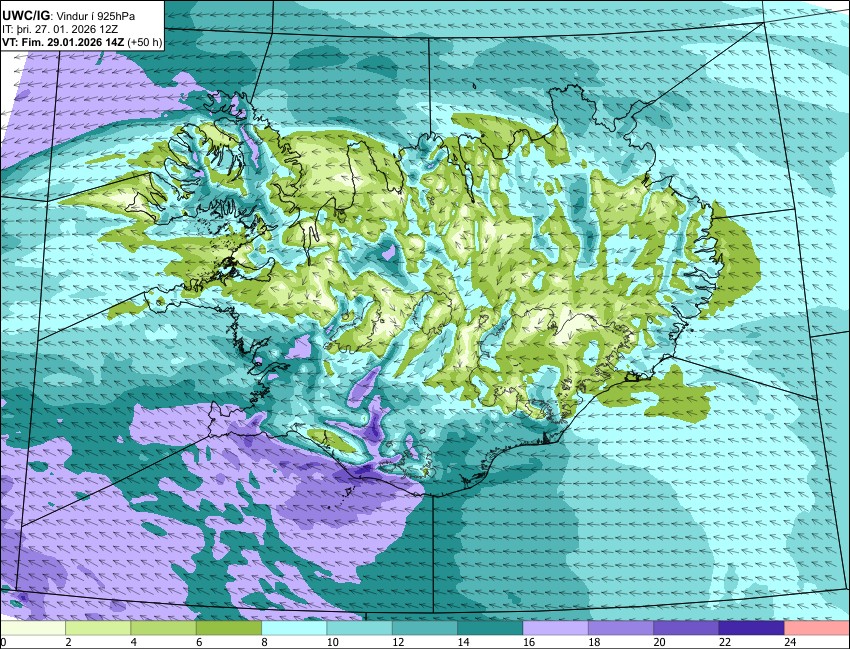Click the legend label '8'
Image resolution: width=850 pixels, height=649 pixels.
click(265, 642)
